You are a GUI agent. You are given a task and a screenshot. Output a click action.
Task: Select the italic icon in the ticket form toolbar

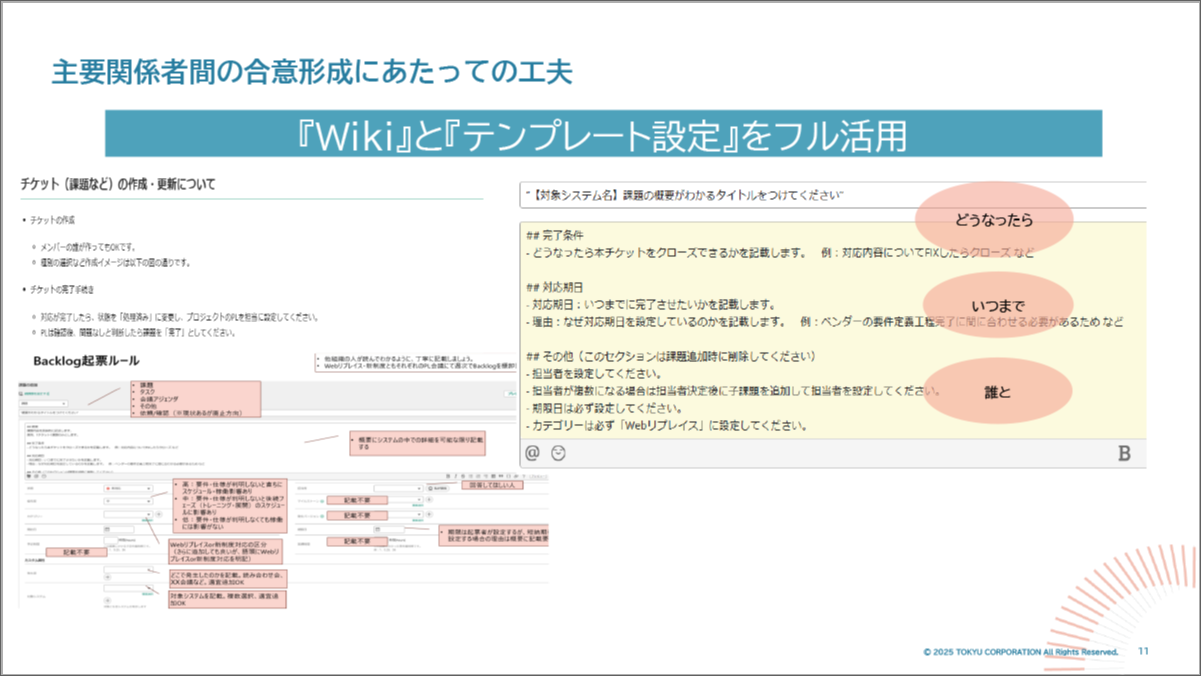[456, 475]
